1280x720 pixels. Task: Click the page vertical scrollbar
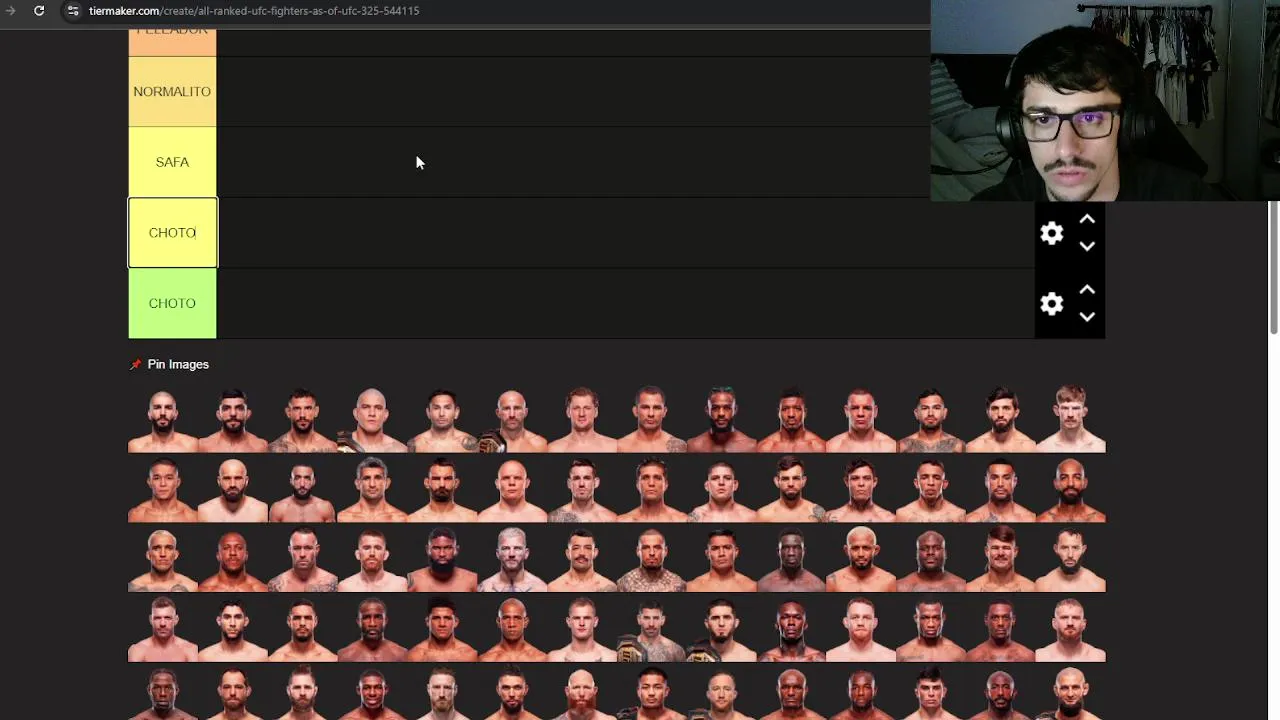click(1273, 268)
